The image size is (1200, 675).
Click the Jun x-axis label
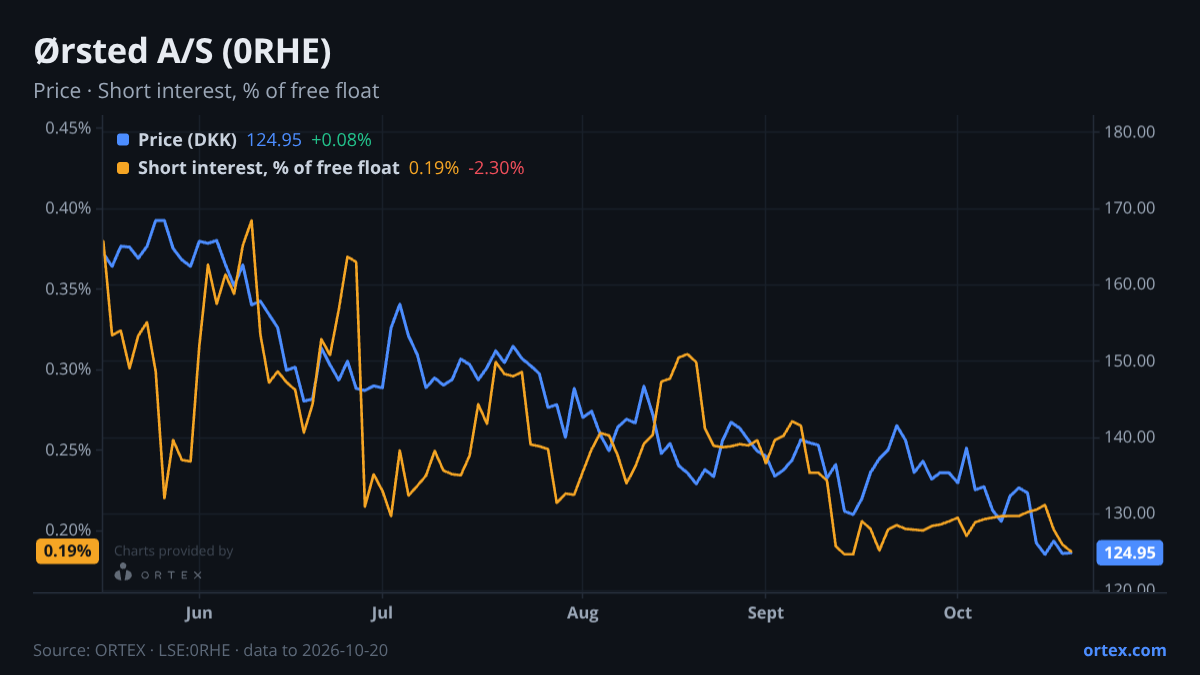click(x=199, y=612)
